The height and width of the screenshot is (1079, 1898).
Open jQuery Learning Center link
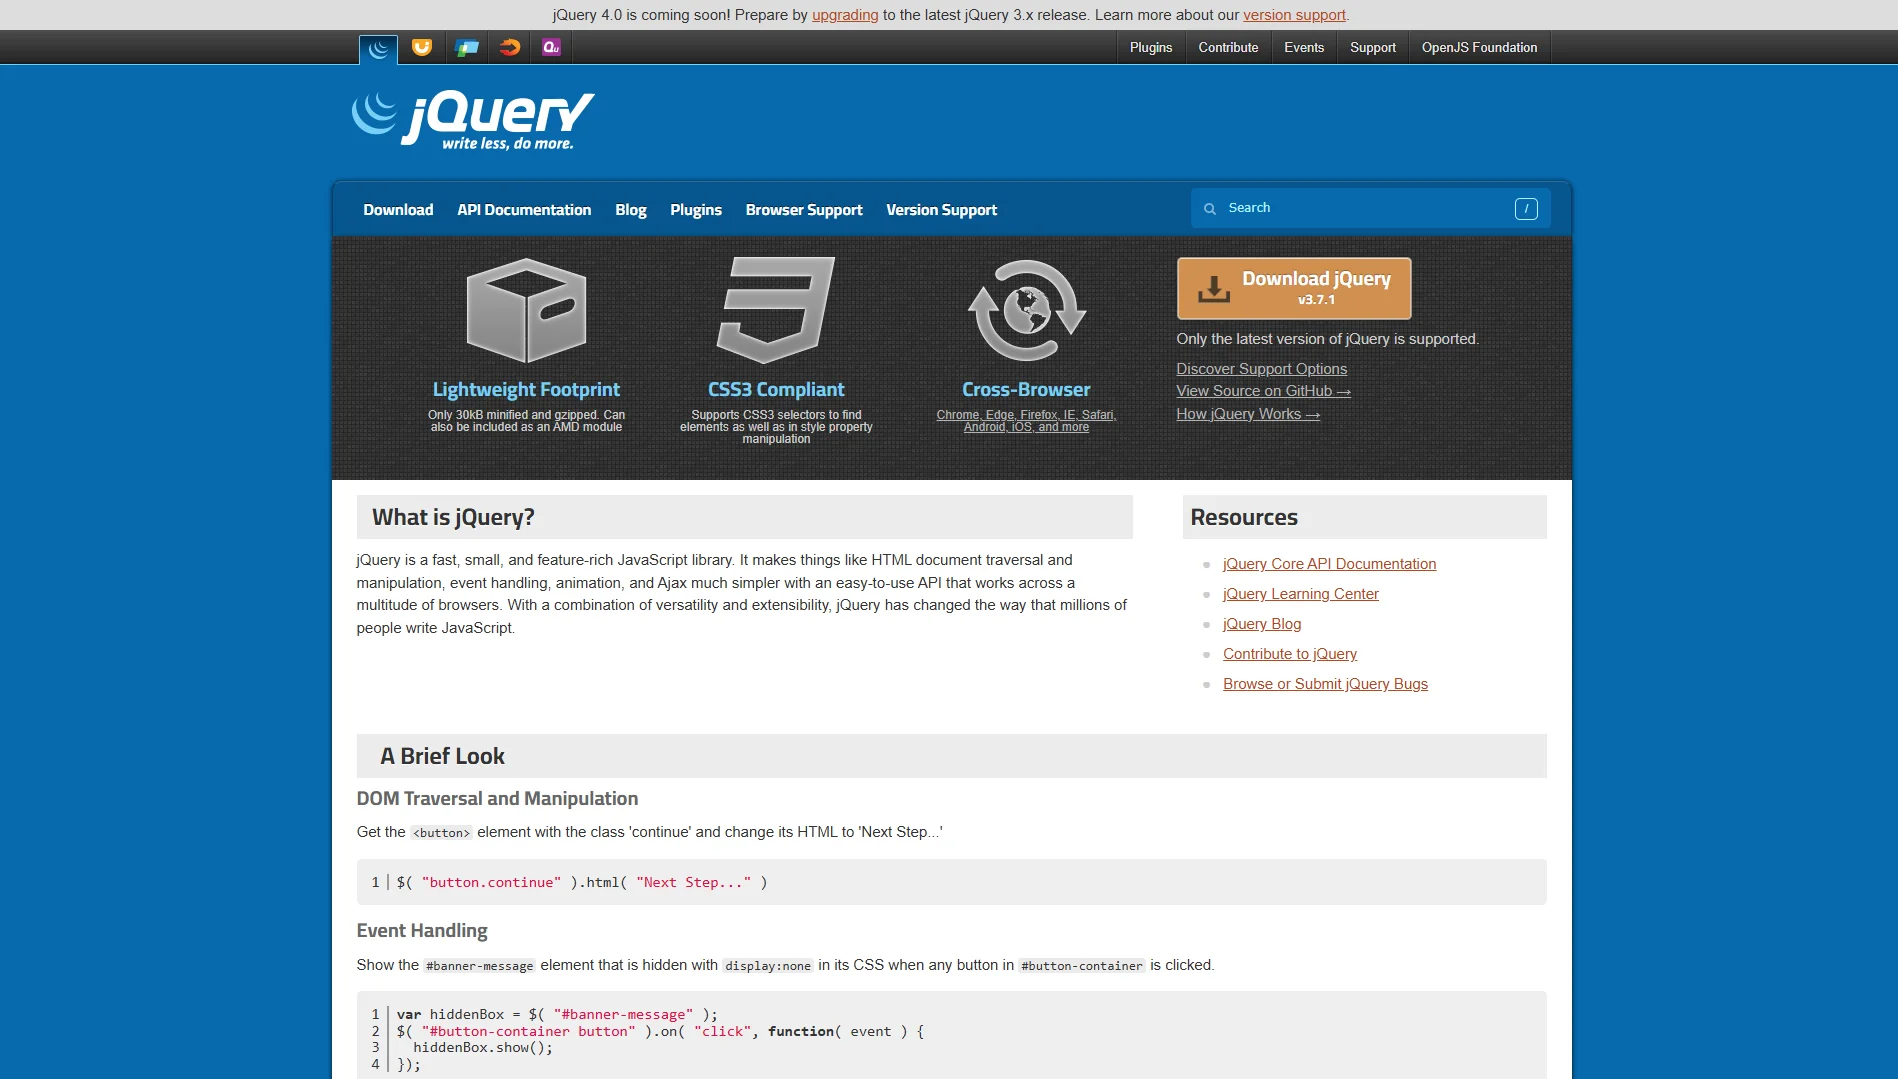click(x=1300, y=594)
